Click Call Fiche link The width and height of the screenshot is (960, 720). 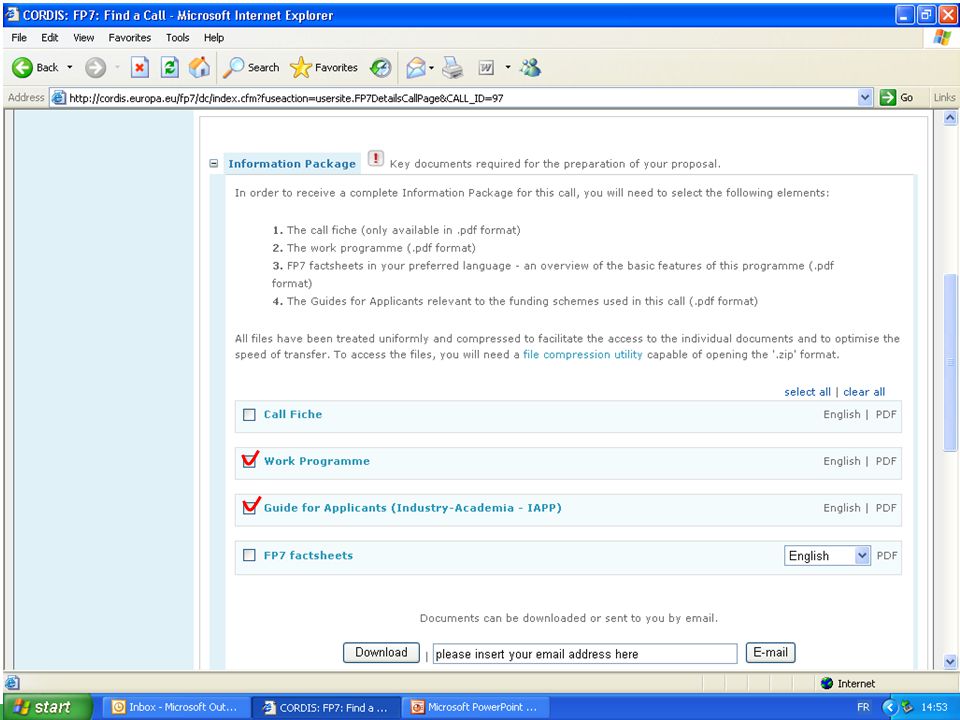tap(293, 414)
